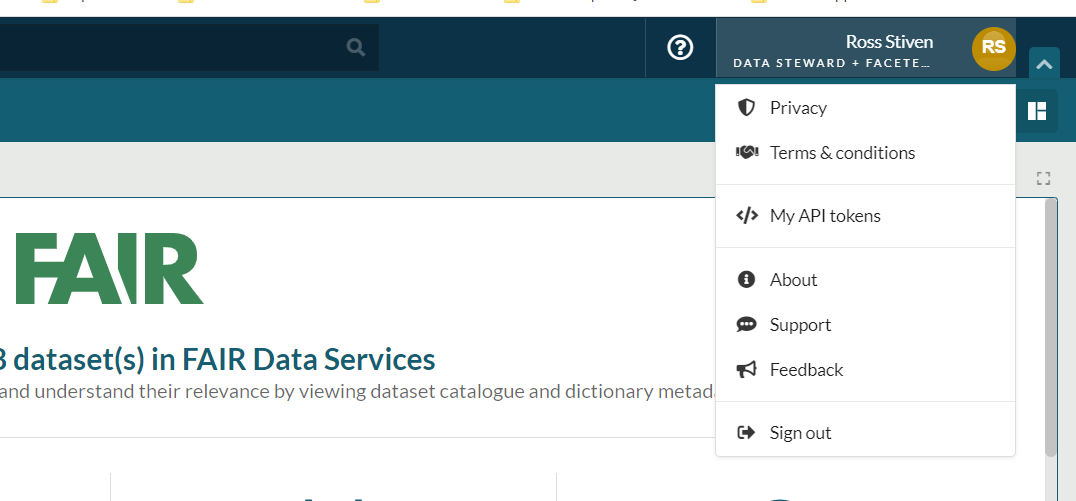Open the Support menu item
The width and height of the screenshot is (1076, 501).
click(800, 325)
